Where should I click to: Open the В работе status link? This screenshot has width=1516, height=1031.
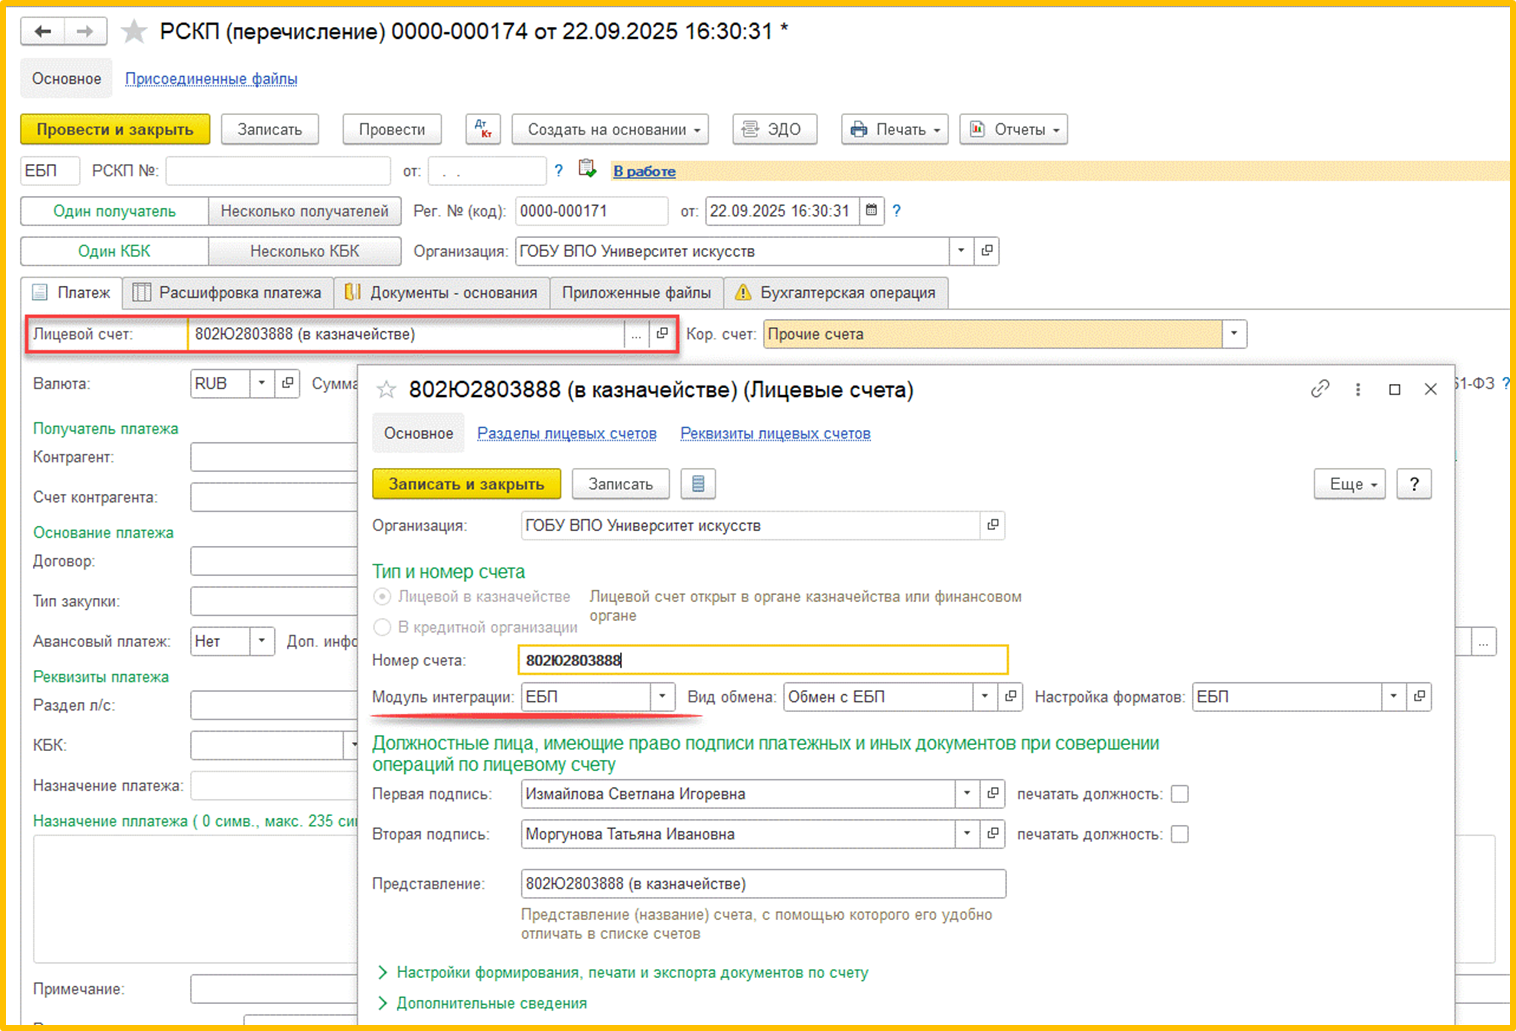coord(644,171)
